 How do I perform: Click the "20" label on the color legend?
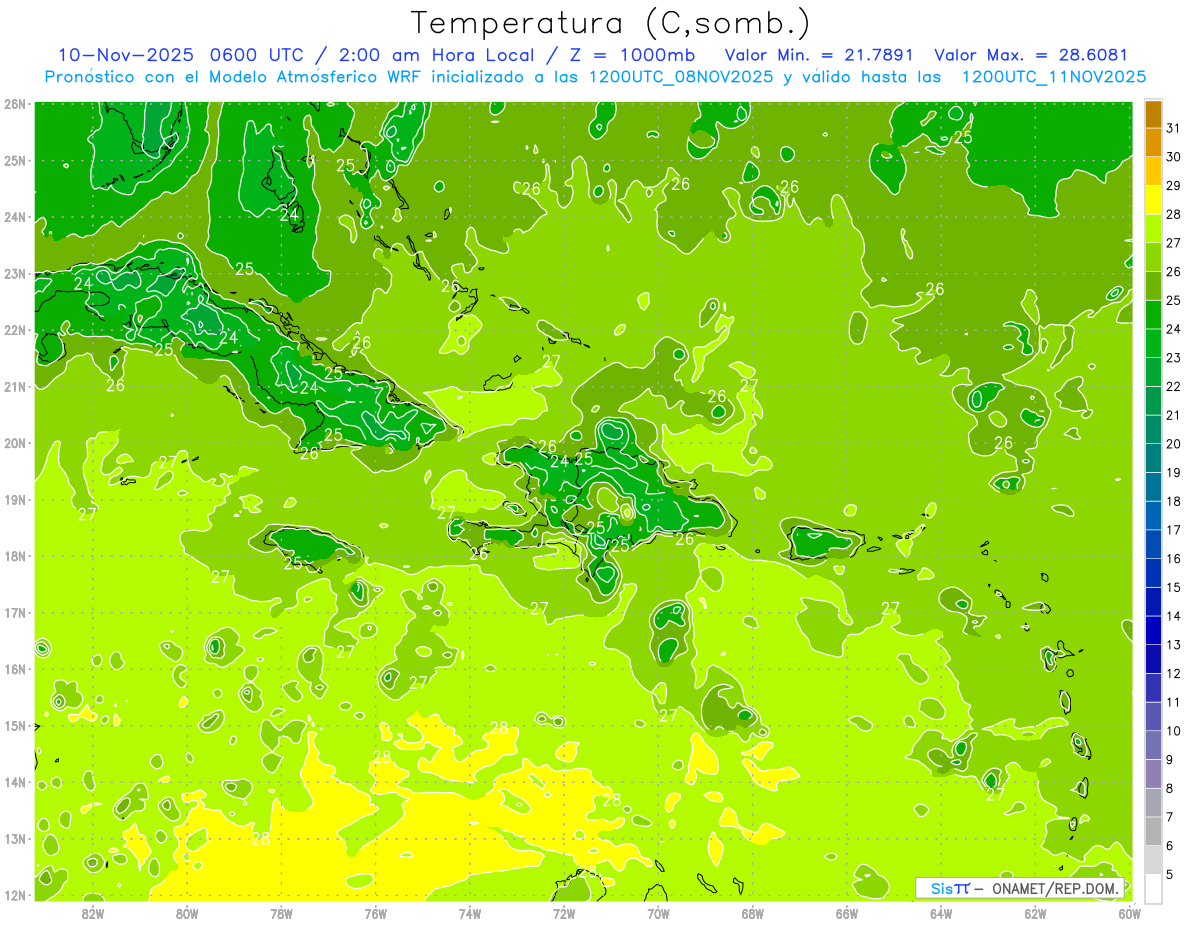tap(1173, 444)
